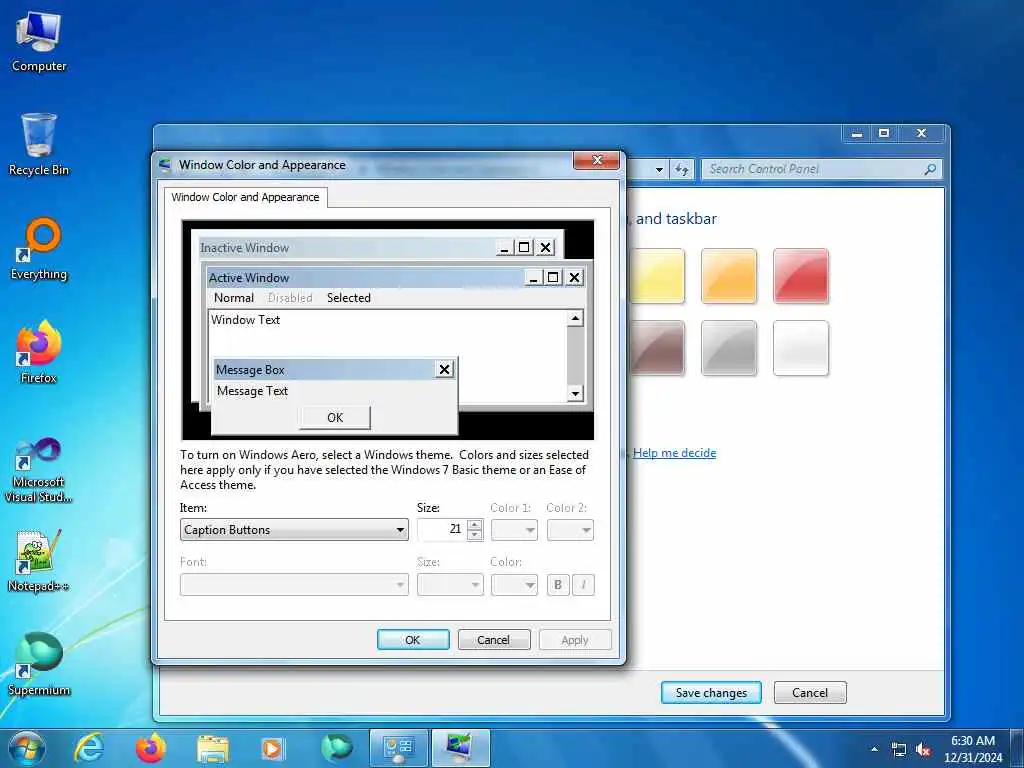Click the item Size value field showing 21

pyautogui.click(x=442, y=530)
